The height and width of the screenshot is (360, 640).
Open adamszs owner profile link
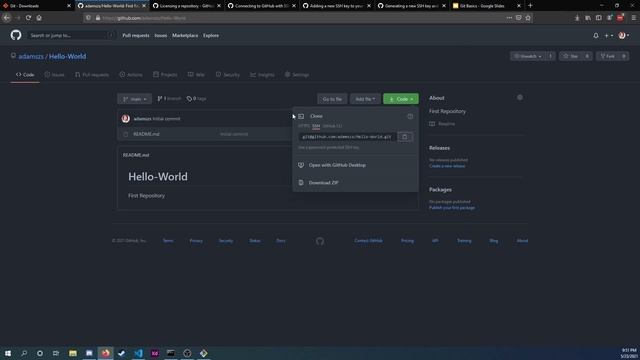(x=31, y=56)
